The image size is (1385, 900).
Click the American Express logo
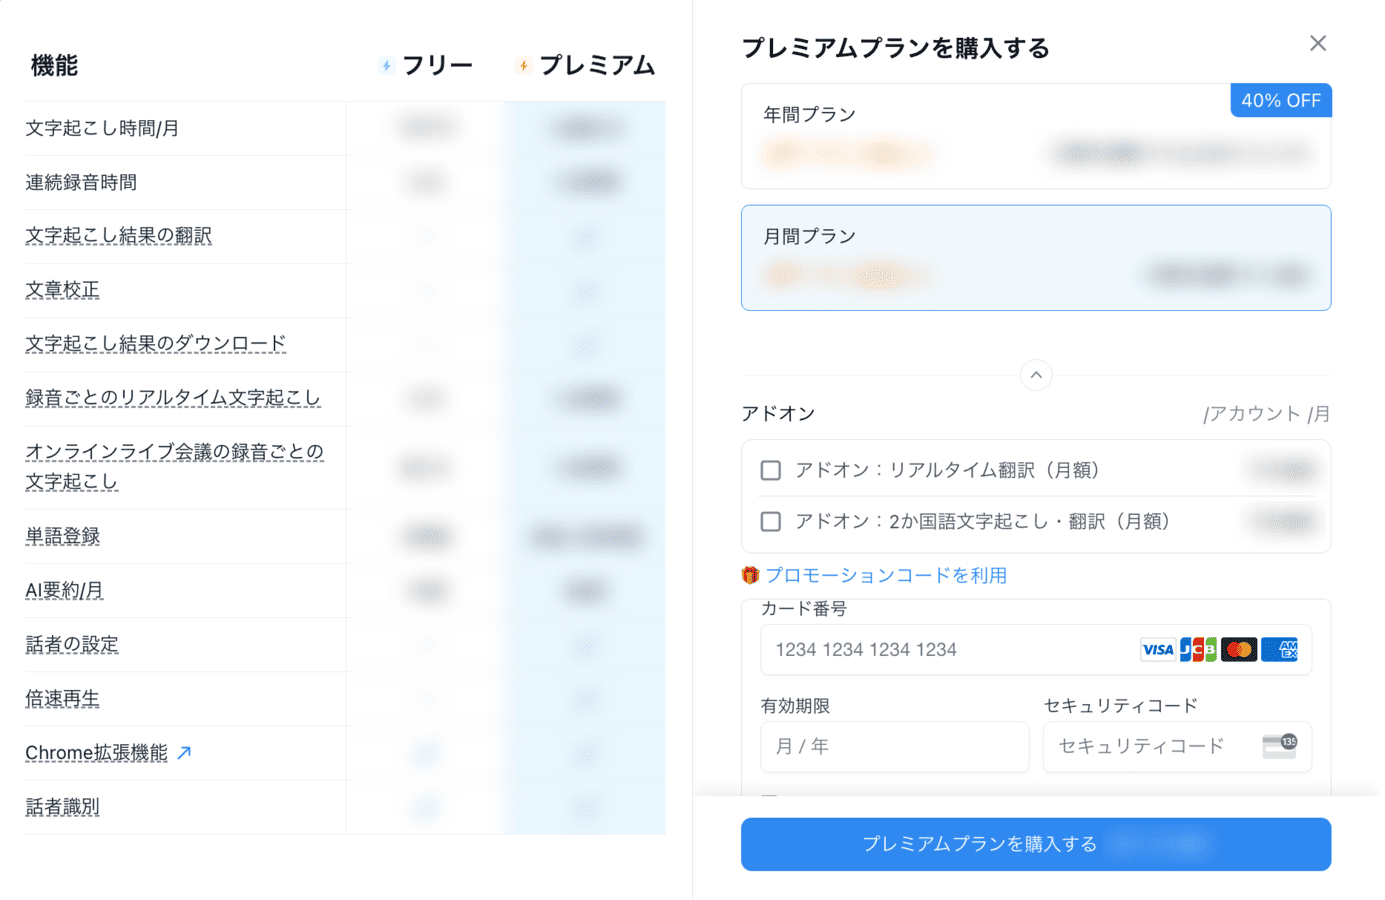[1279, 650]
